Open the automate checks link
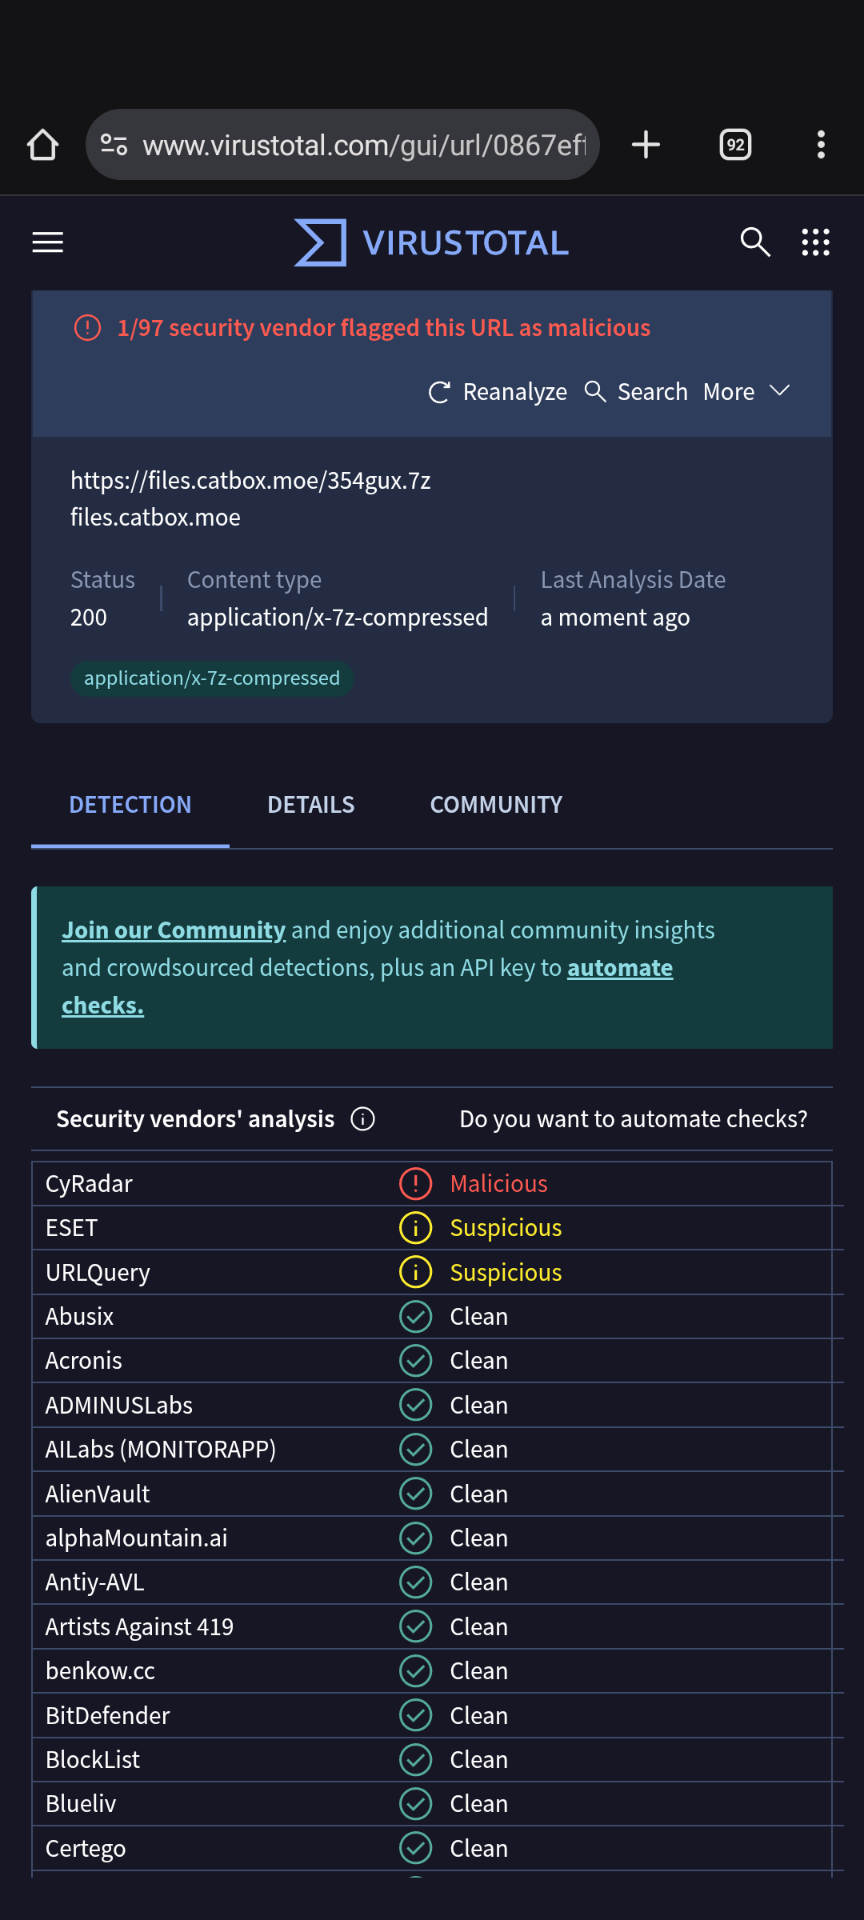This screenshot has width=864, height=1920. (620, 968)
